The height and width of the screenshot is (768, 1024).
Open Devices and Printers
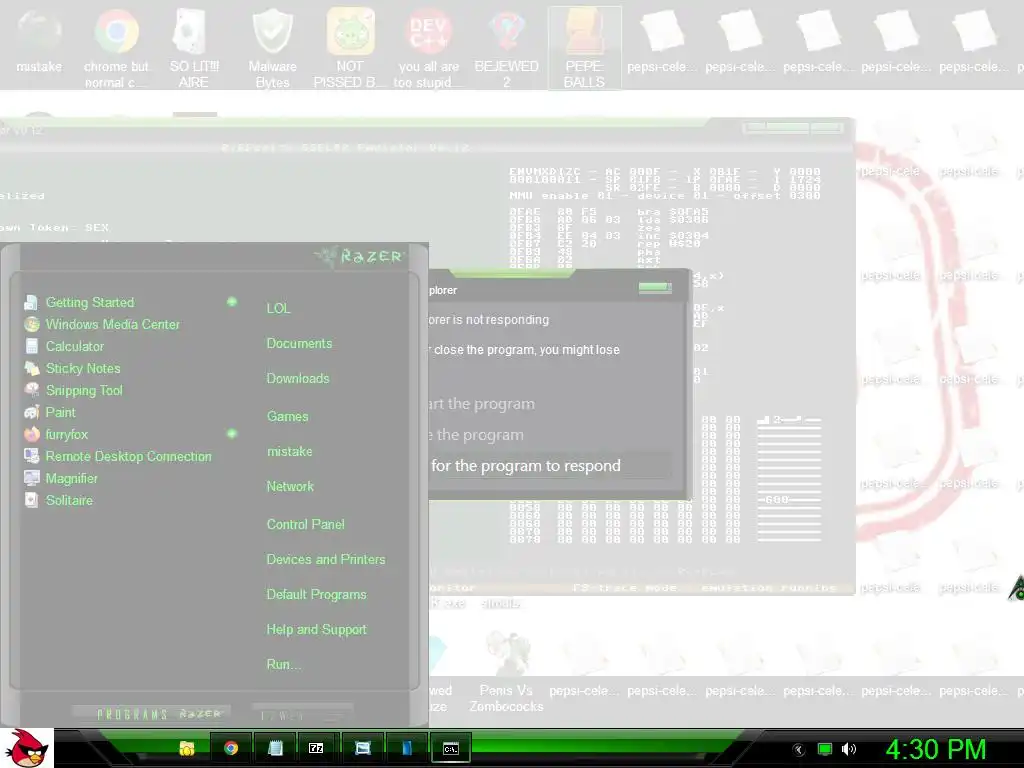(x=326, y=560)
